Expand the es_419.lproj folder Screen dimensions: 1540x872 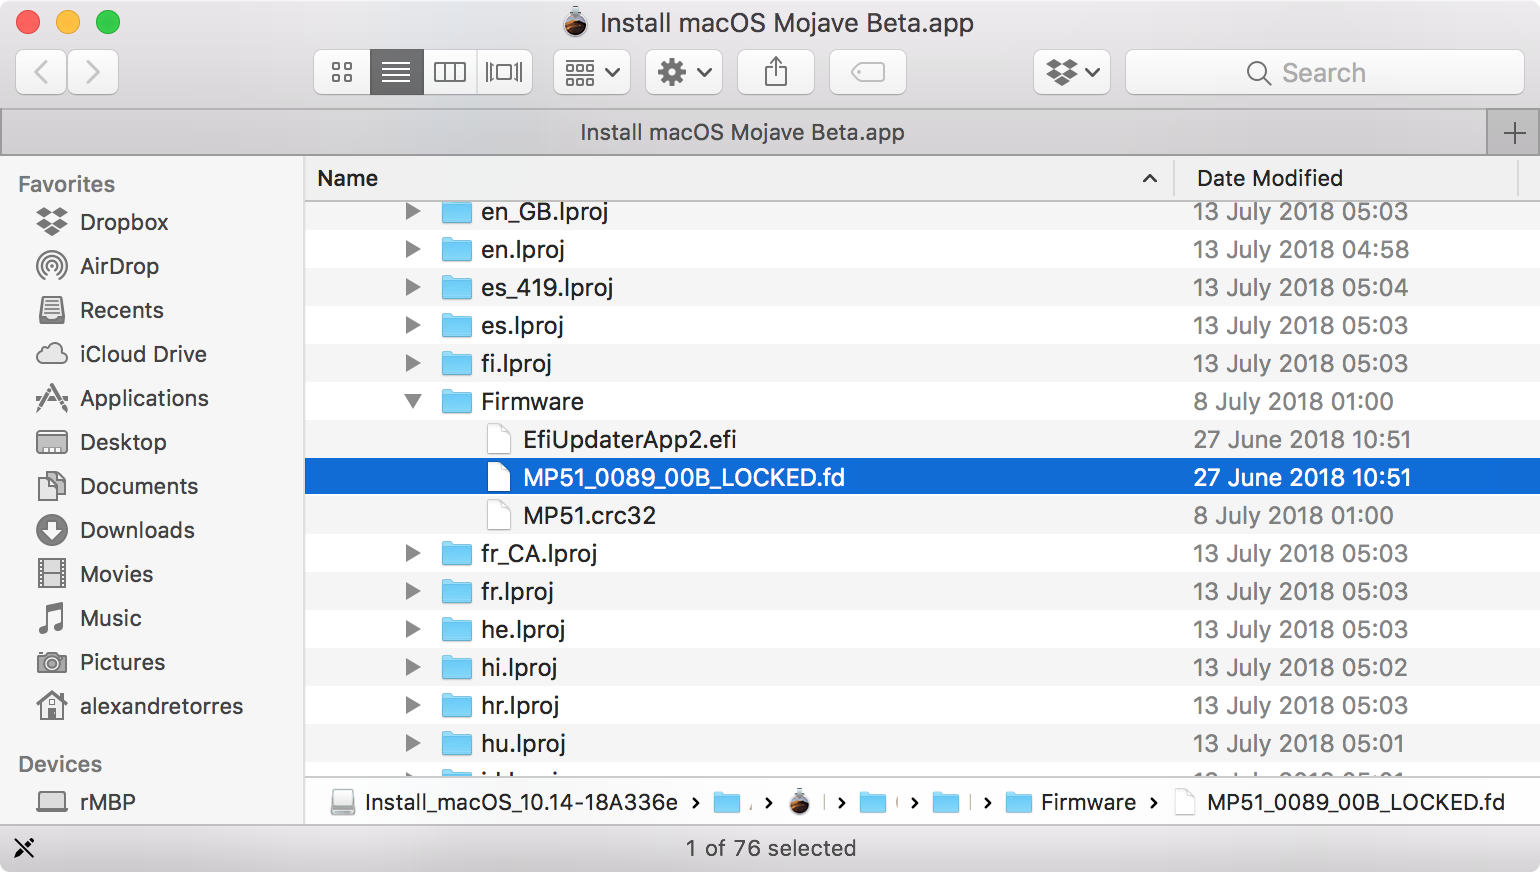[413, 287]
